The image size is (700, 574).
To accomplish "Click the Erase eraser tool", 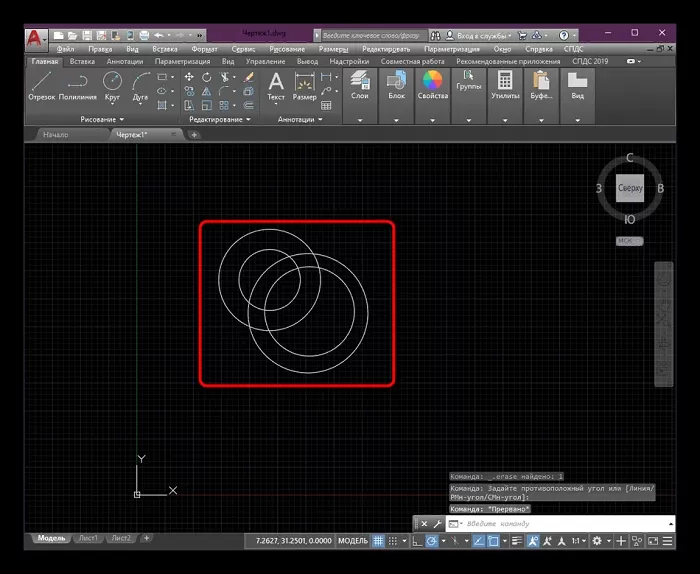I will tap(249, 77).
